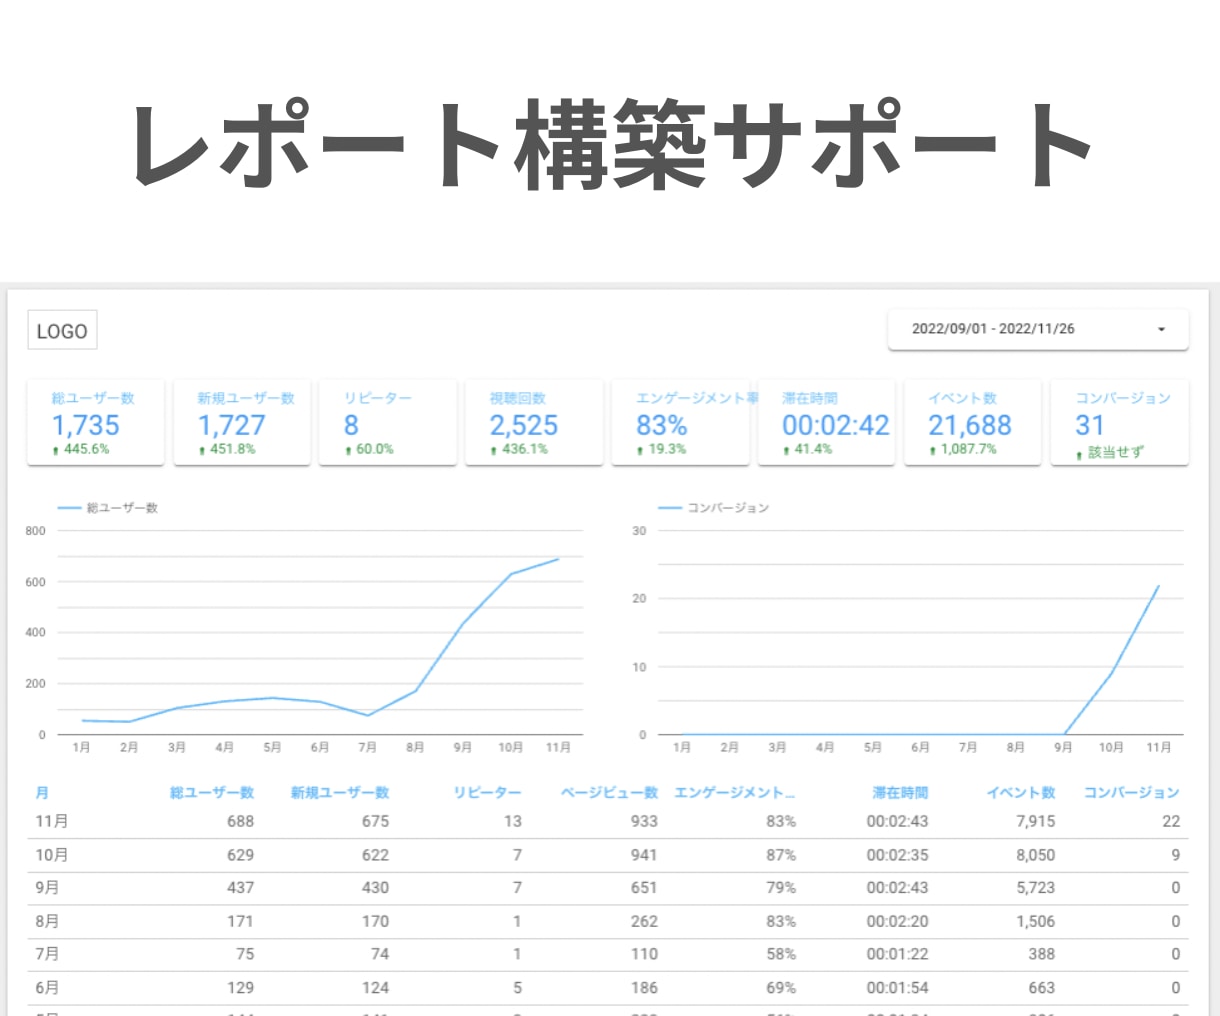Viewport: 1220px width, 1016px height.
Task: Click the LOGO placeholder box
Action: coord(62,331)
